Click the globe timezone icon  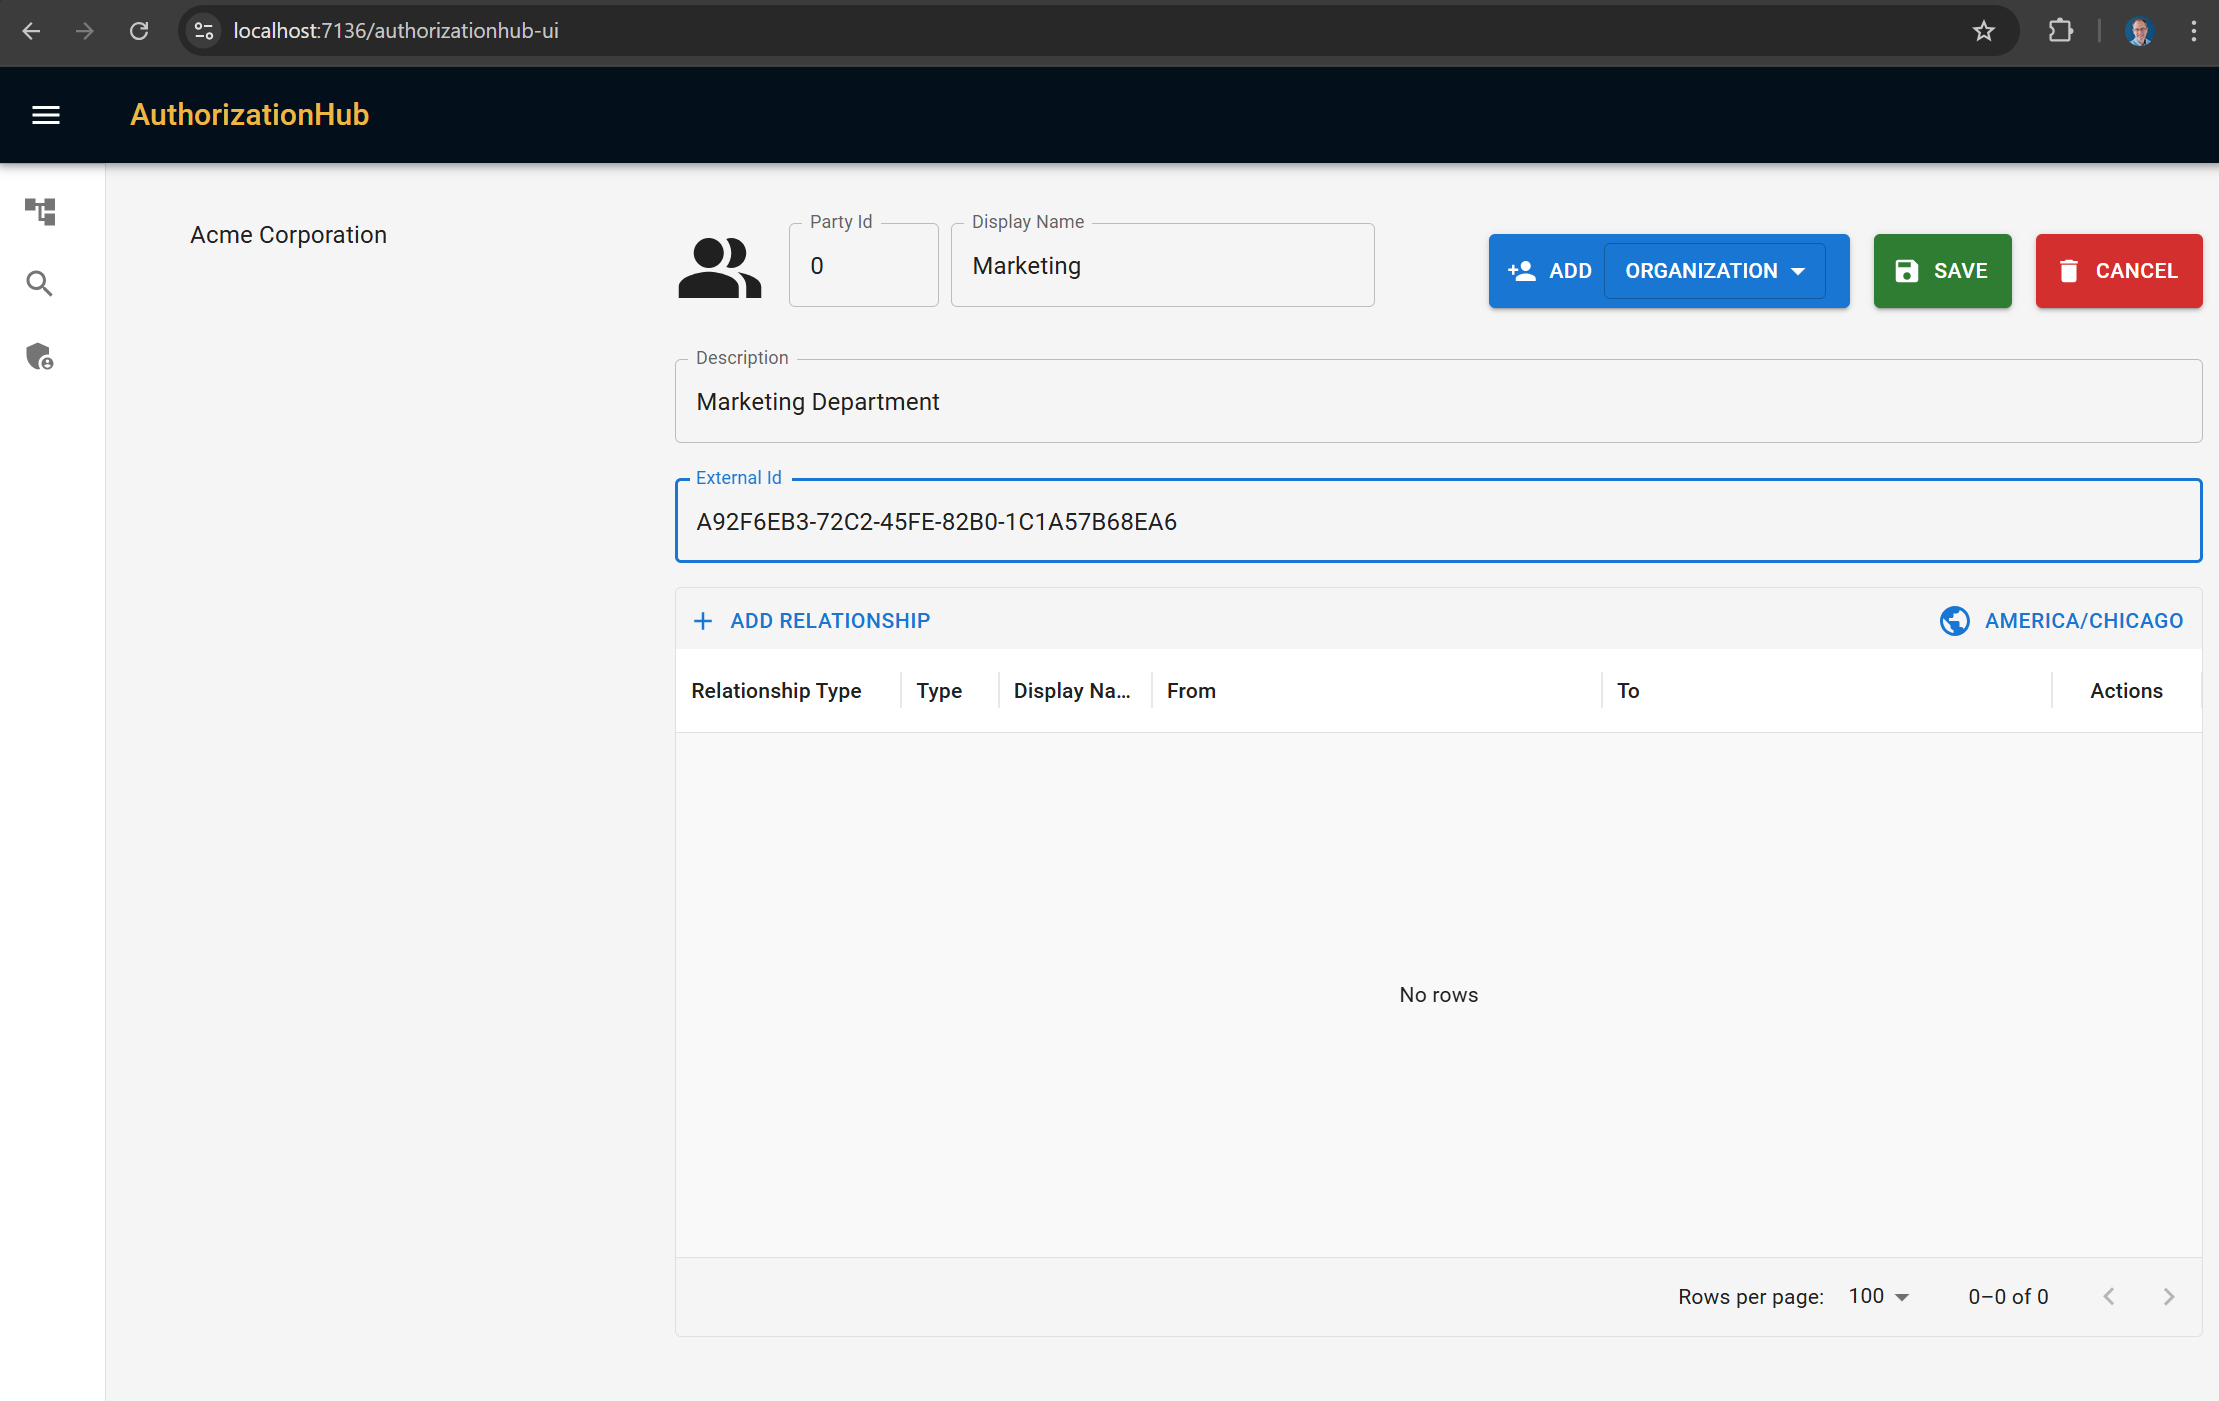1955,621
